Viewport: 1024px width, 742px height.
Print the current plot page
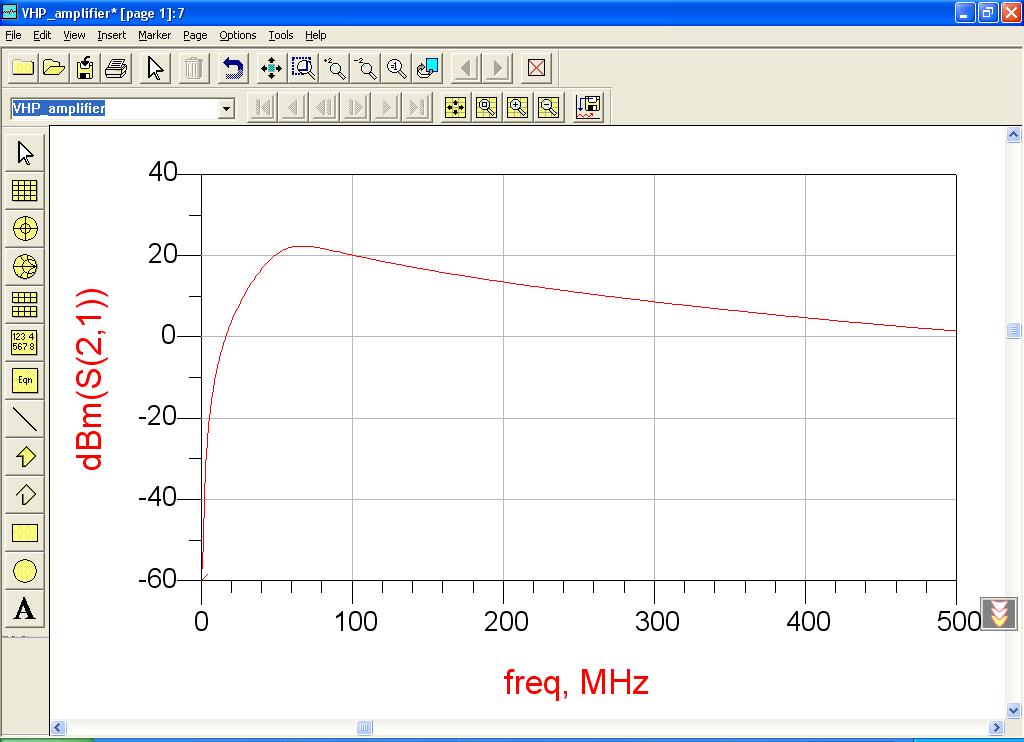(116, 68)
